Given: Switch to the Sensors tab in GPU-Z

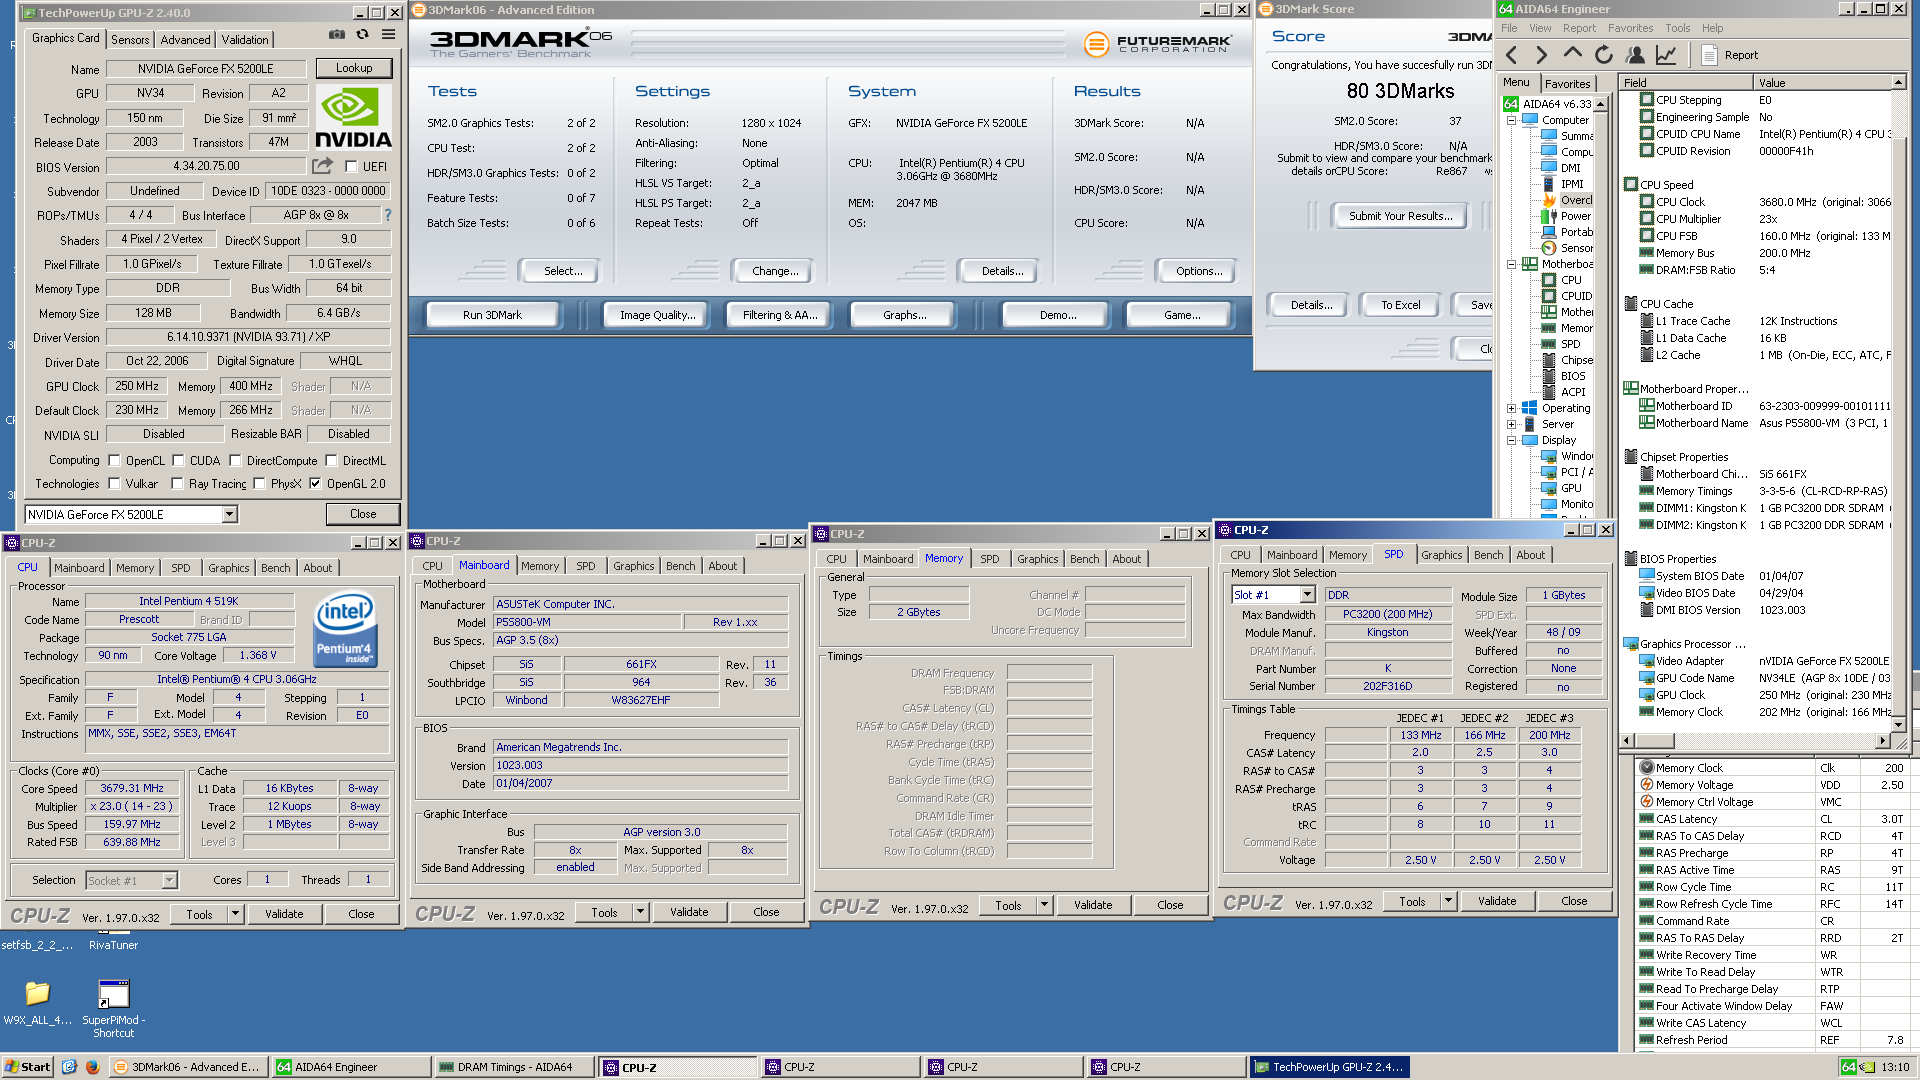Looking at the screenshot, I should 130,40.
